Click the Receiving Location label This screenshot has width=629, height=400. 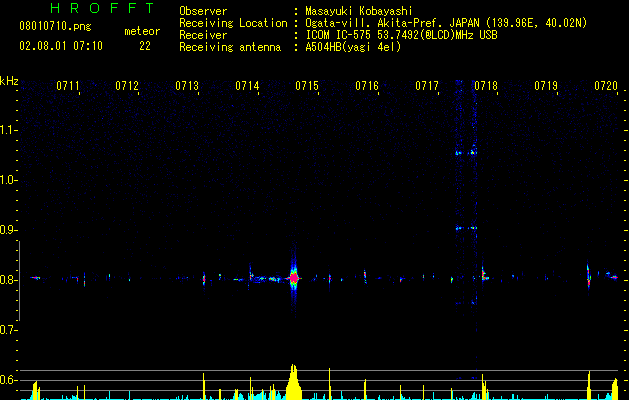coord(233,23)
